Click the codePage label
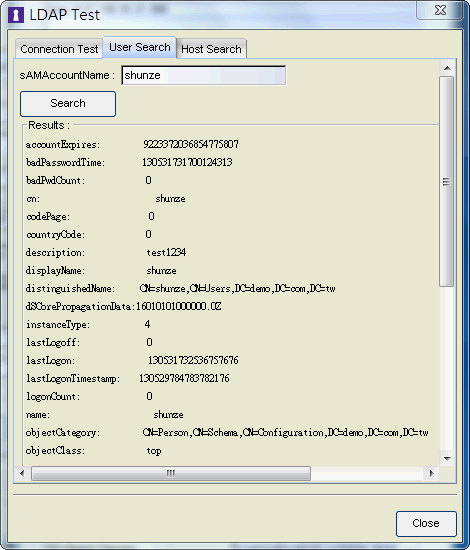Screen dimensions: 470x550 tap(48, 216)
